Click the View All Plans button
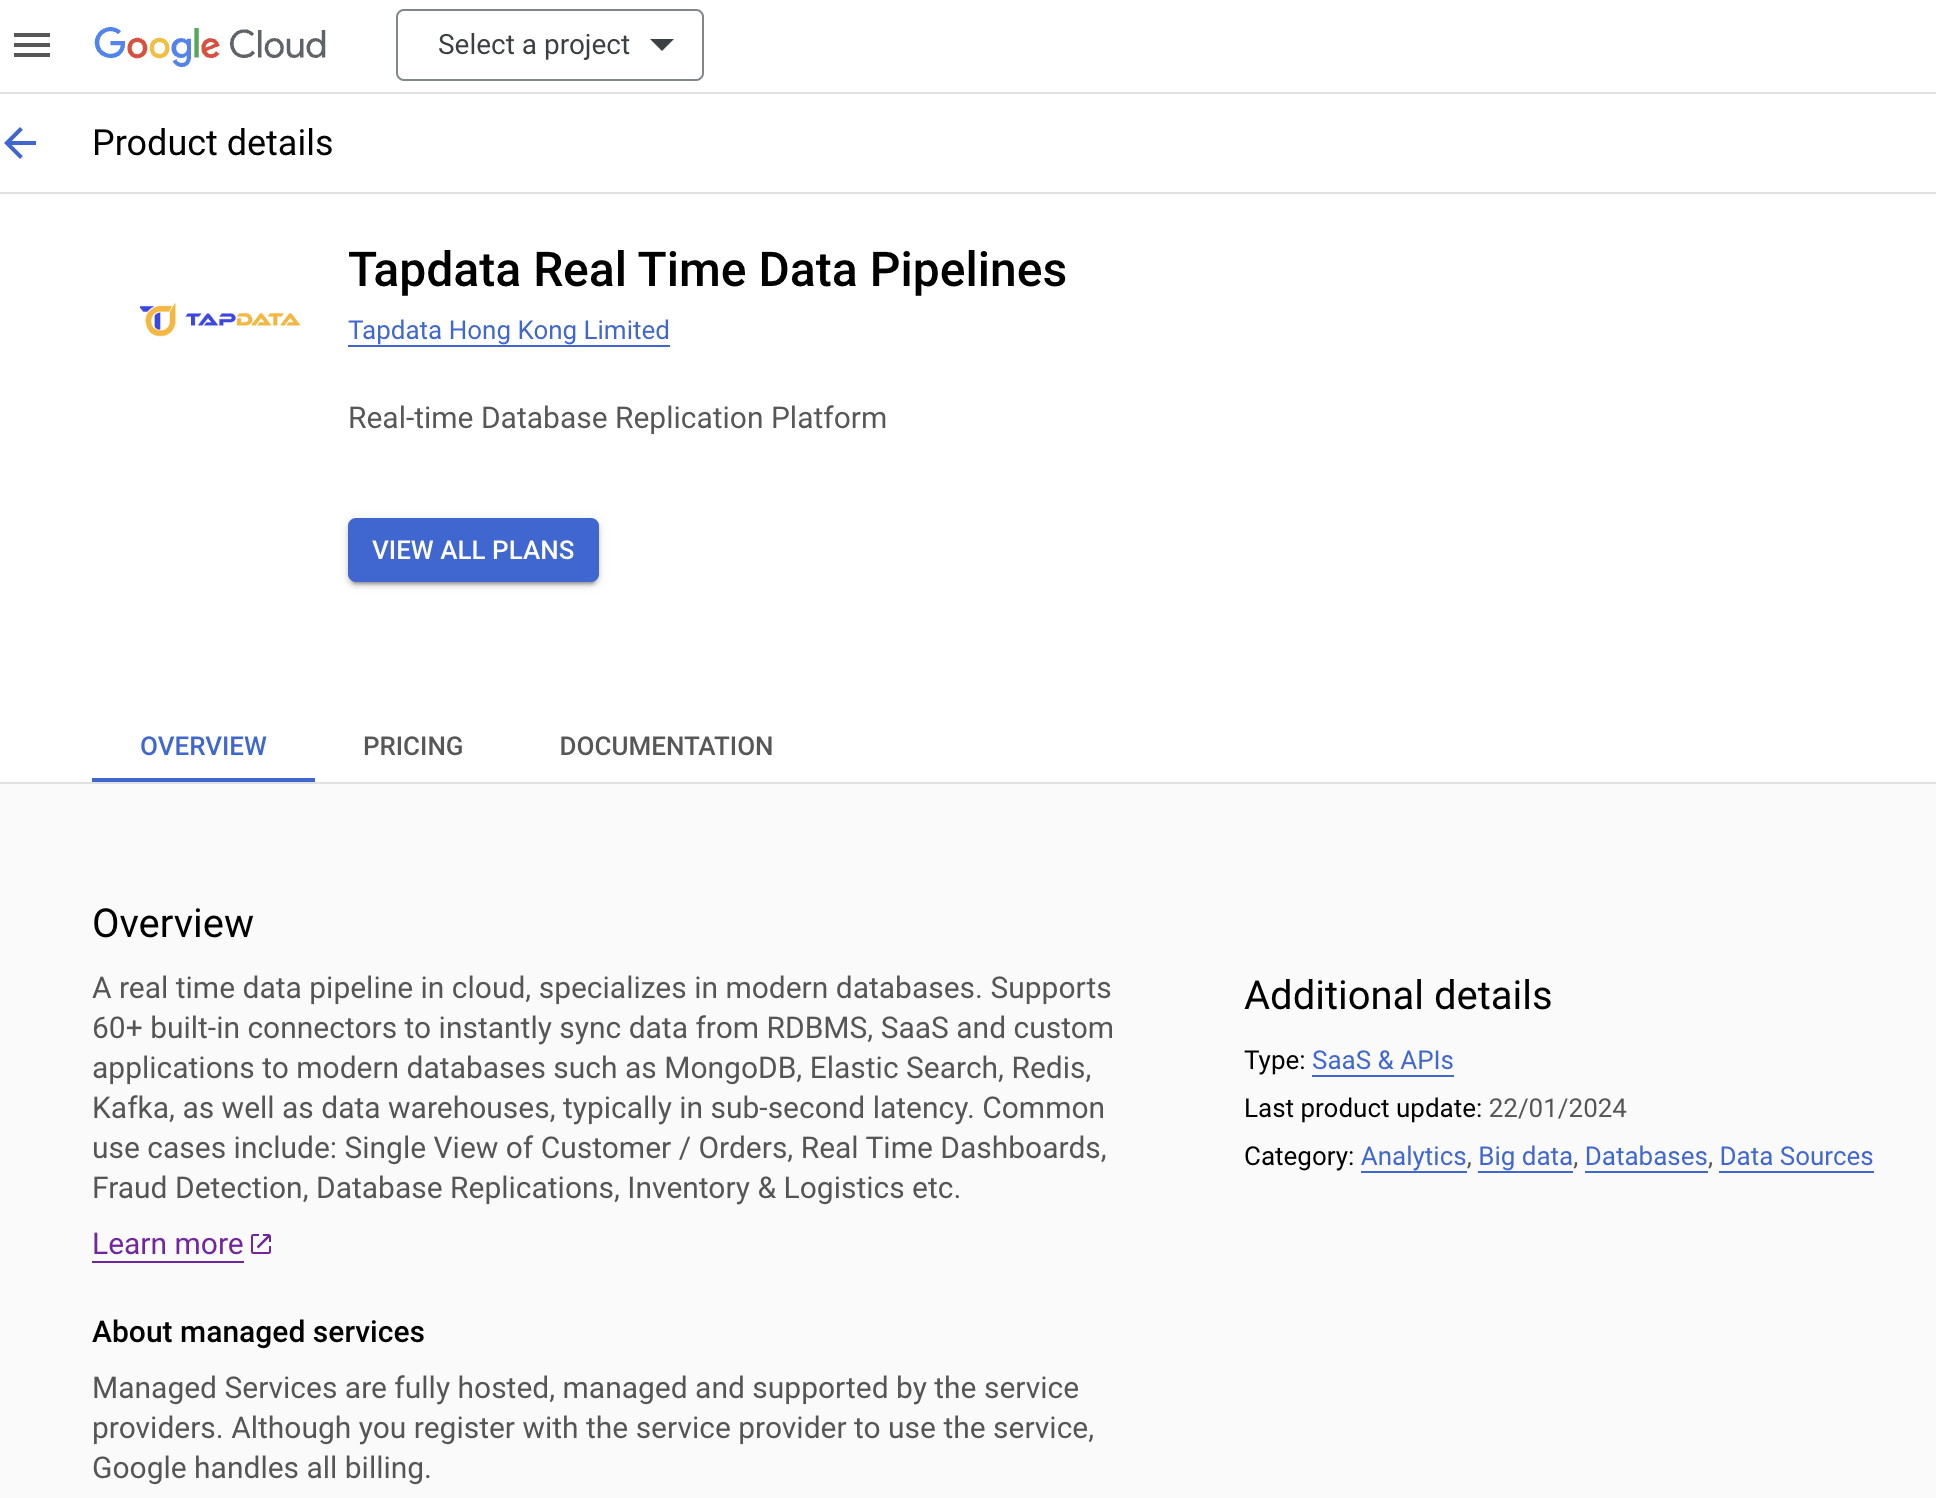 point(473,550)
